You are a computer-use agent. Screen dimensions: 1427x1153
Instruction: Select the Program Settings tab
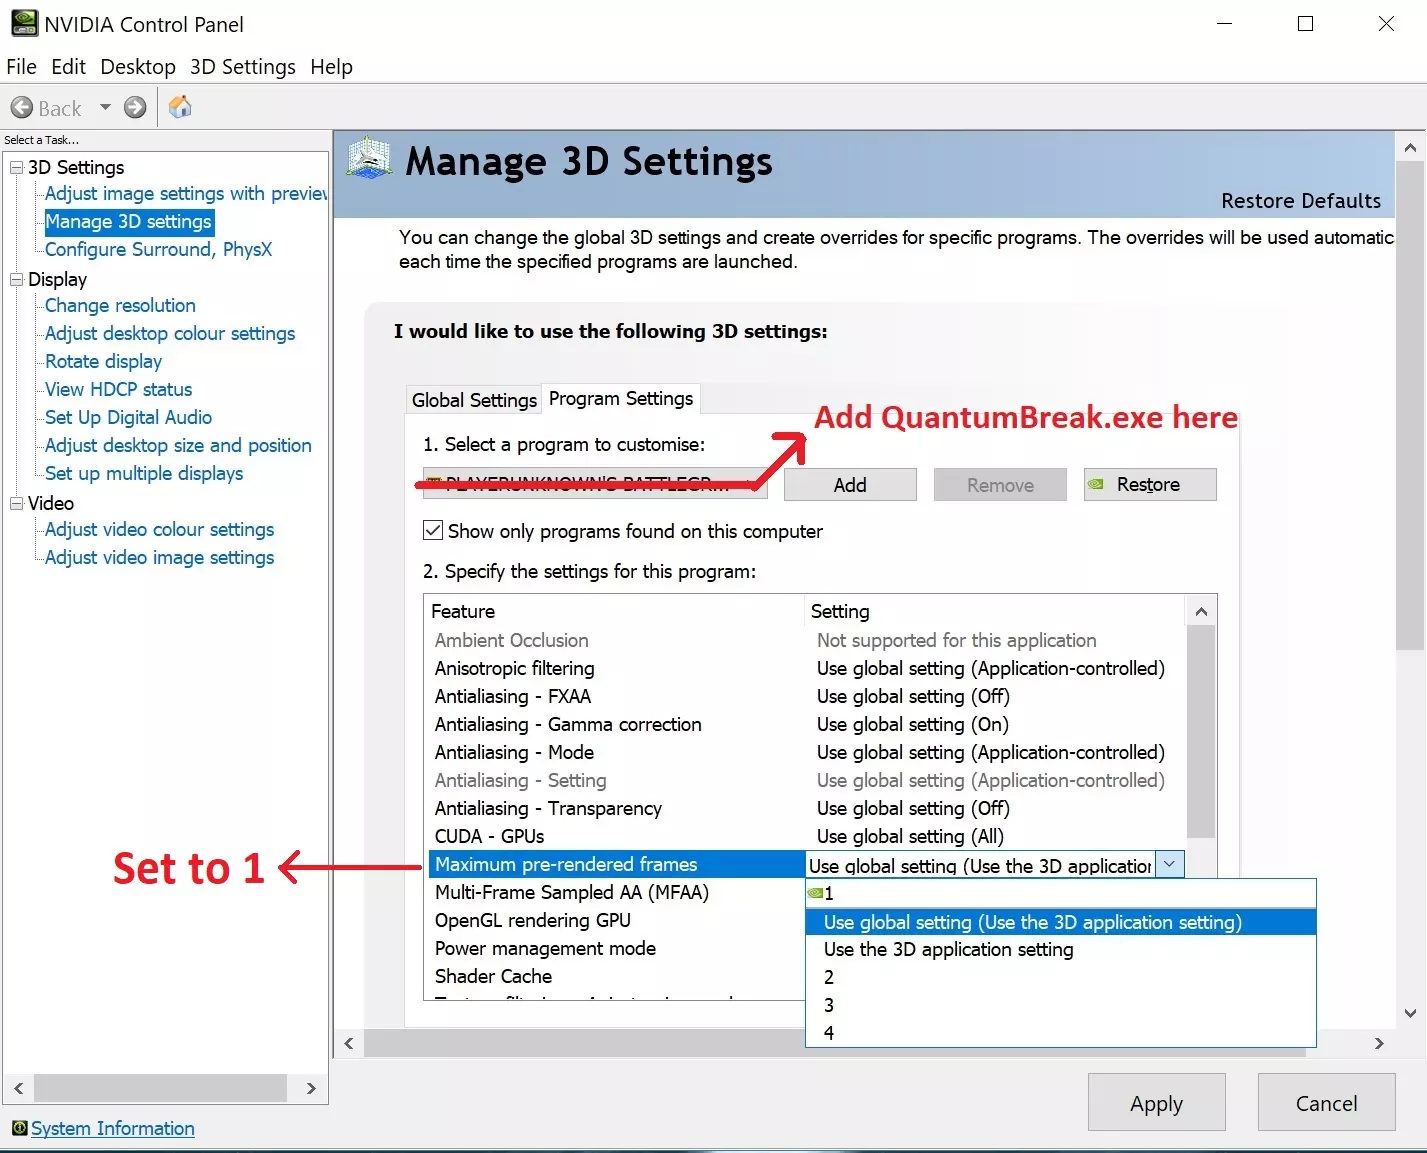click(x=621, y=398)
